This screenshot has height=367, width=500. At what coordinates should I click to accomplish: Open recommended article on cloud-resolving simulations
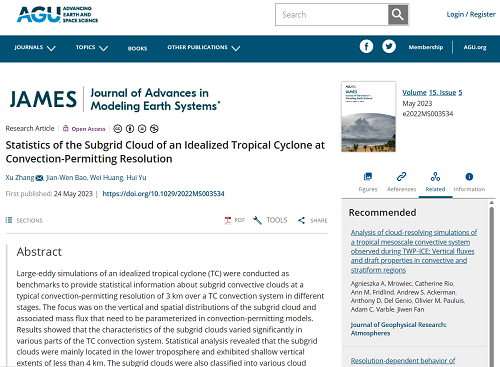pyautogui.click(x=414, y=251)
